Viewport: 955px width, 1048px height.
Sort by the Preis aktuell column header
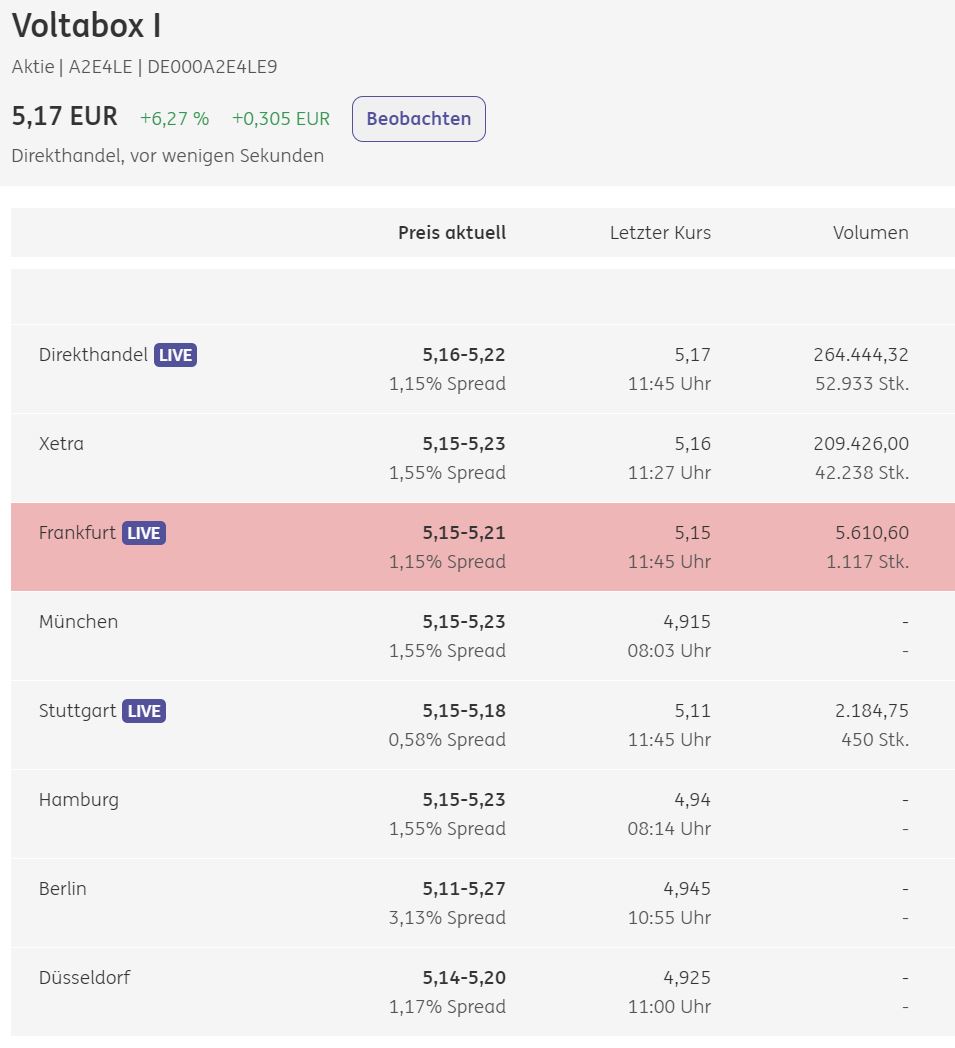tap(452, 232)
